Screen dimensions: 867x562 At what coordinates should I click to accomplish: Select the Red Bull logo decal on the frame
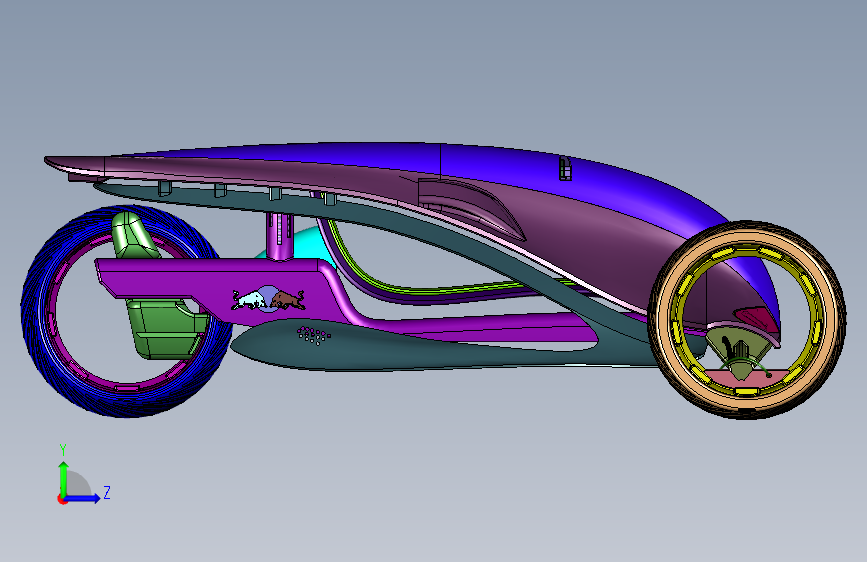[268, 299]
